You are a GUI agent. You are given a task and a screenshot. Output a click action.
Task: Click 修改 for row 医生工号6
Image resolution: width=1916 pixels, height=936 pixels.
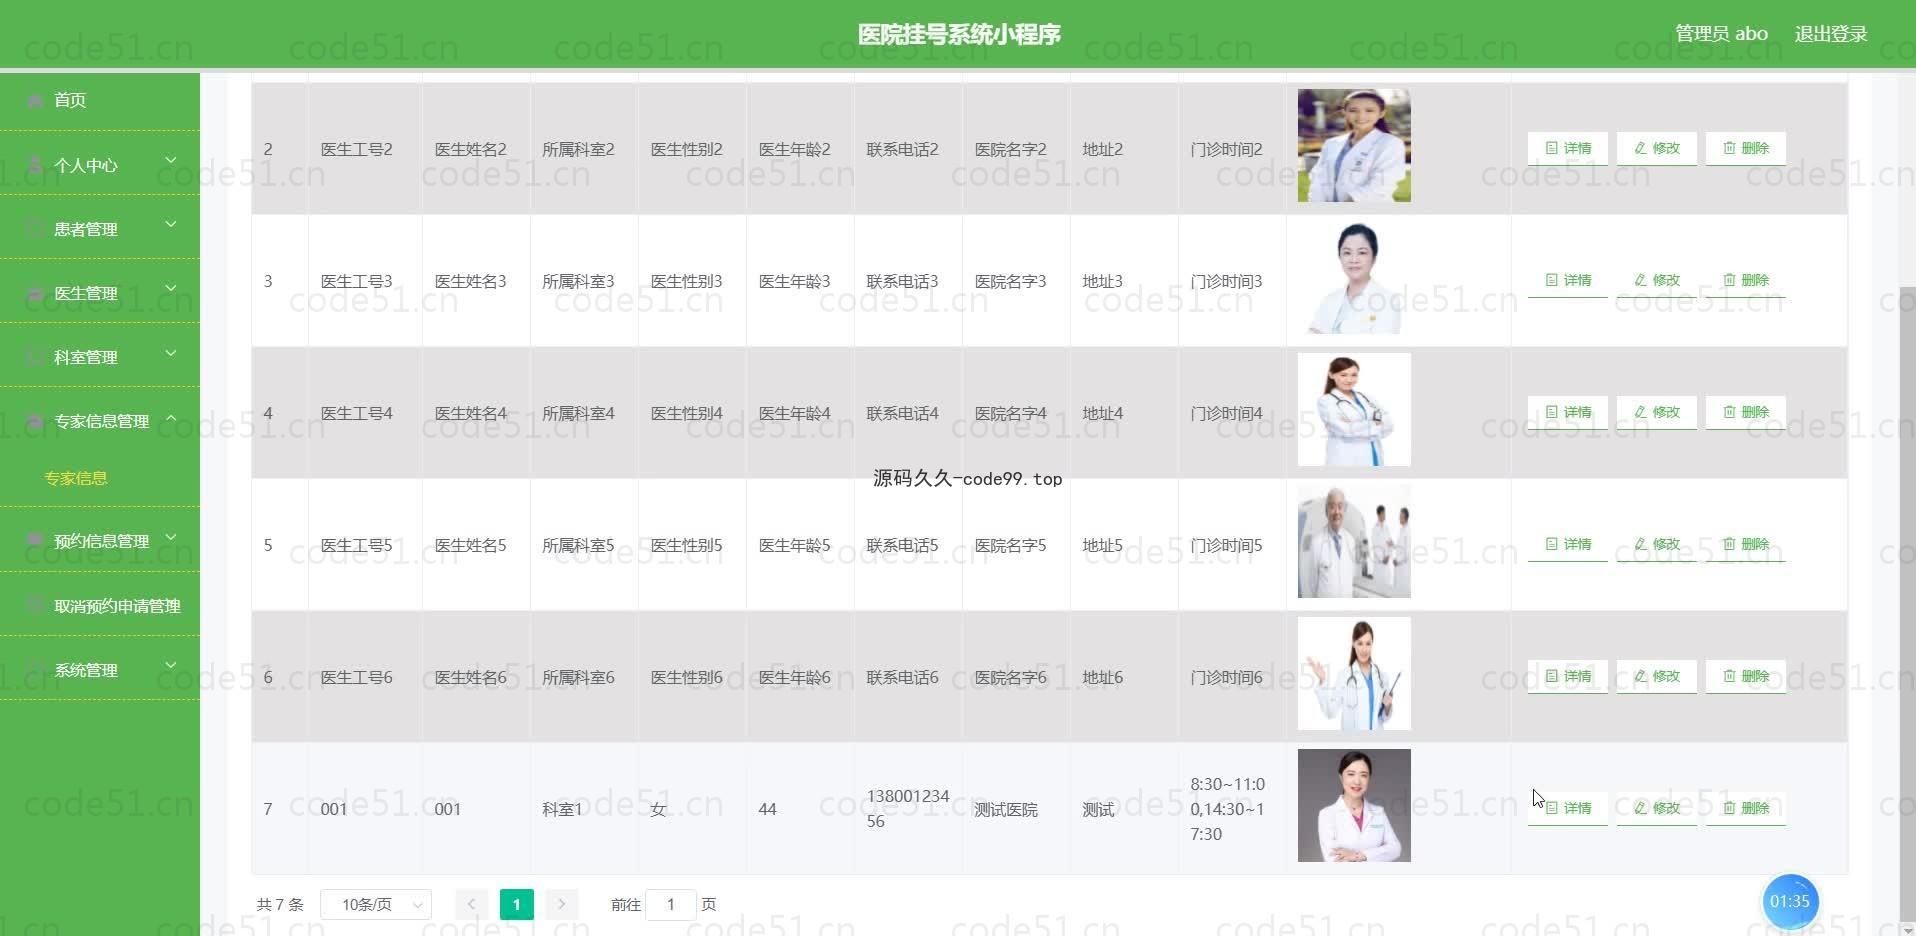click(1656, 676)
